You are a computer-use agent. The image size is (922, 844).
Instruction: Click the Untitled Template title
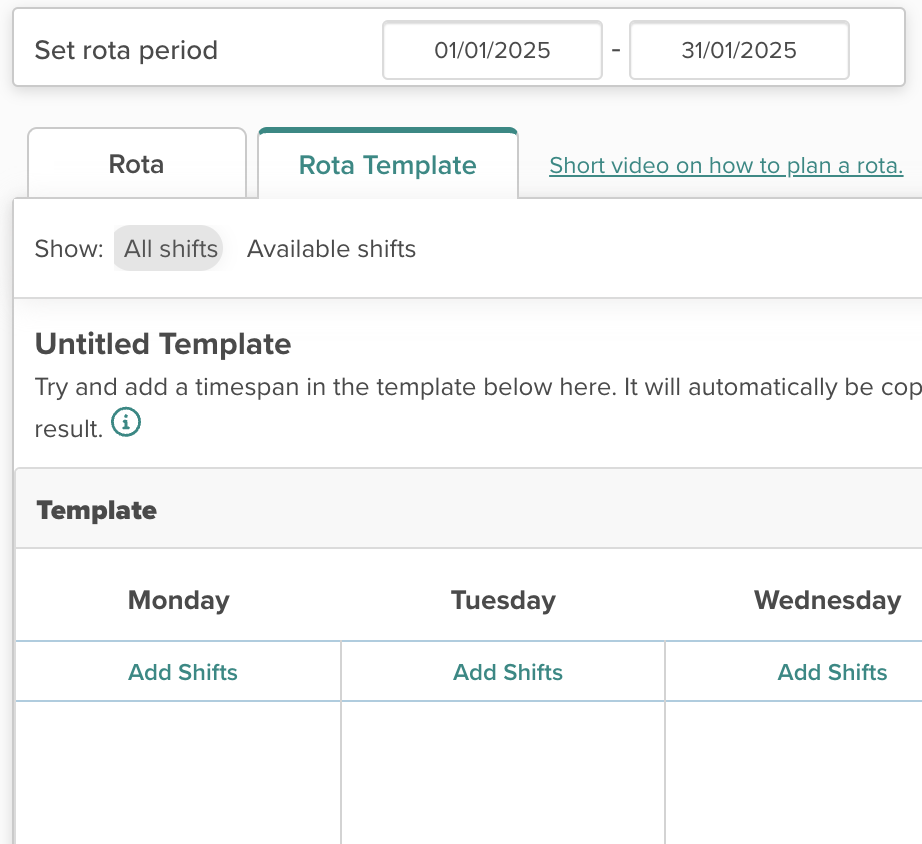click(x=163, y=345)
